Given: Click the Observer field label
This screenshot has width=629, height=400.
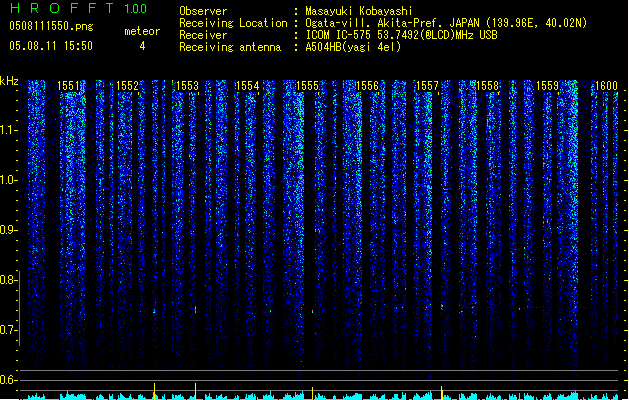Looking at the screenshot, I should pos(203,11).
